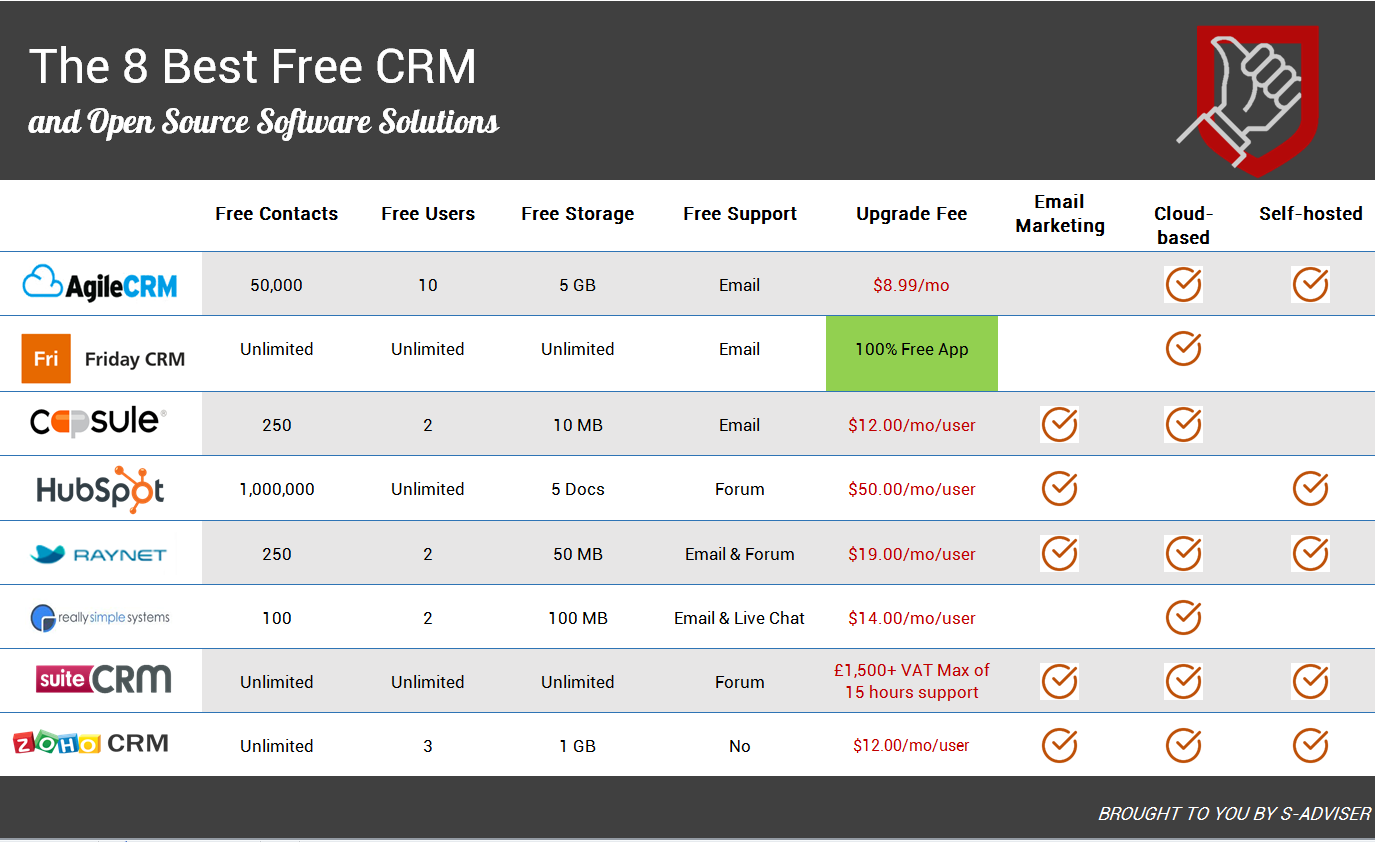Click the 'Brought to you by S-Adviser' text
1375x842 pixels.
tap(1234, 814)
